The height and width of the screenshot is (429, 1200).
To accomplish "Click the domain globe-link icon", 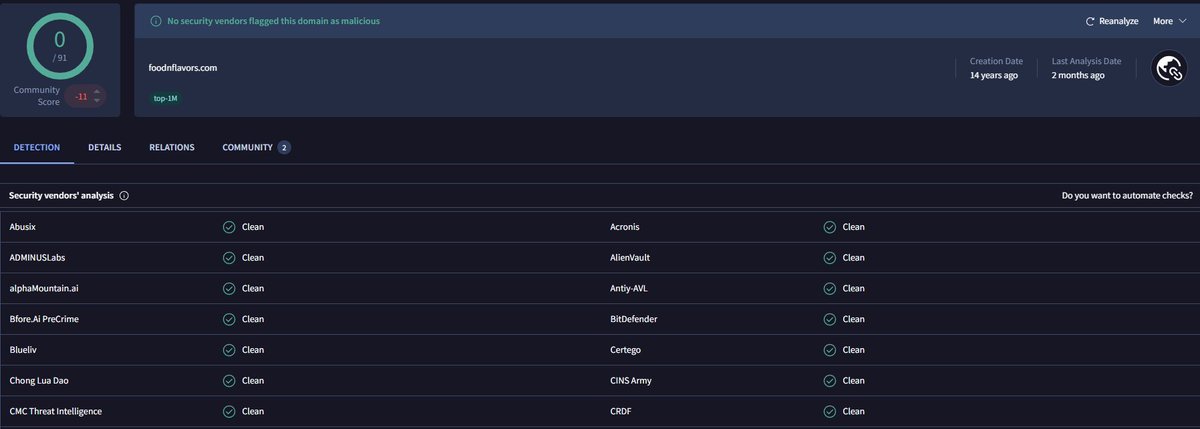I will coord(1168,68).
